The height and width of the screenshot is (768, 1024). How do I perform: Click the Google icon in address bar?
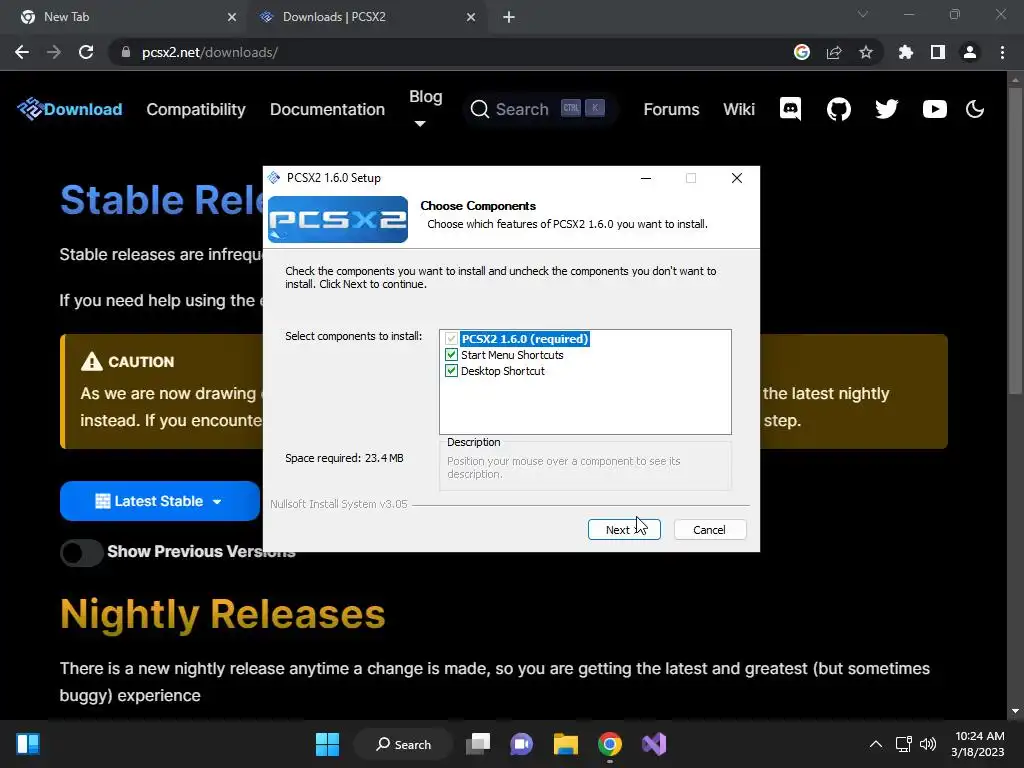[802, 52]
